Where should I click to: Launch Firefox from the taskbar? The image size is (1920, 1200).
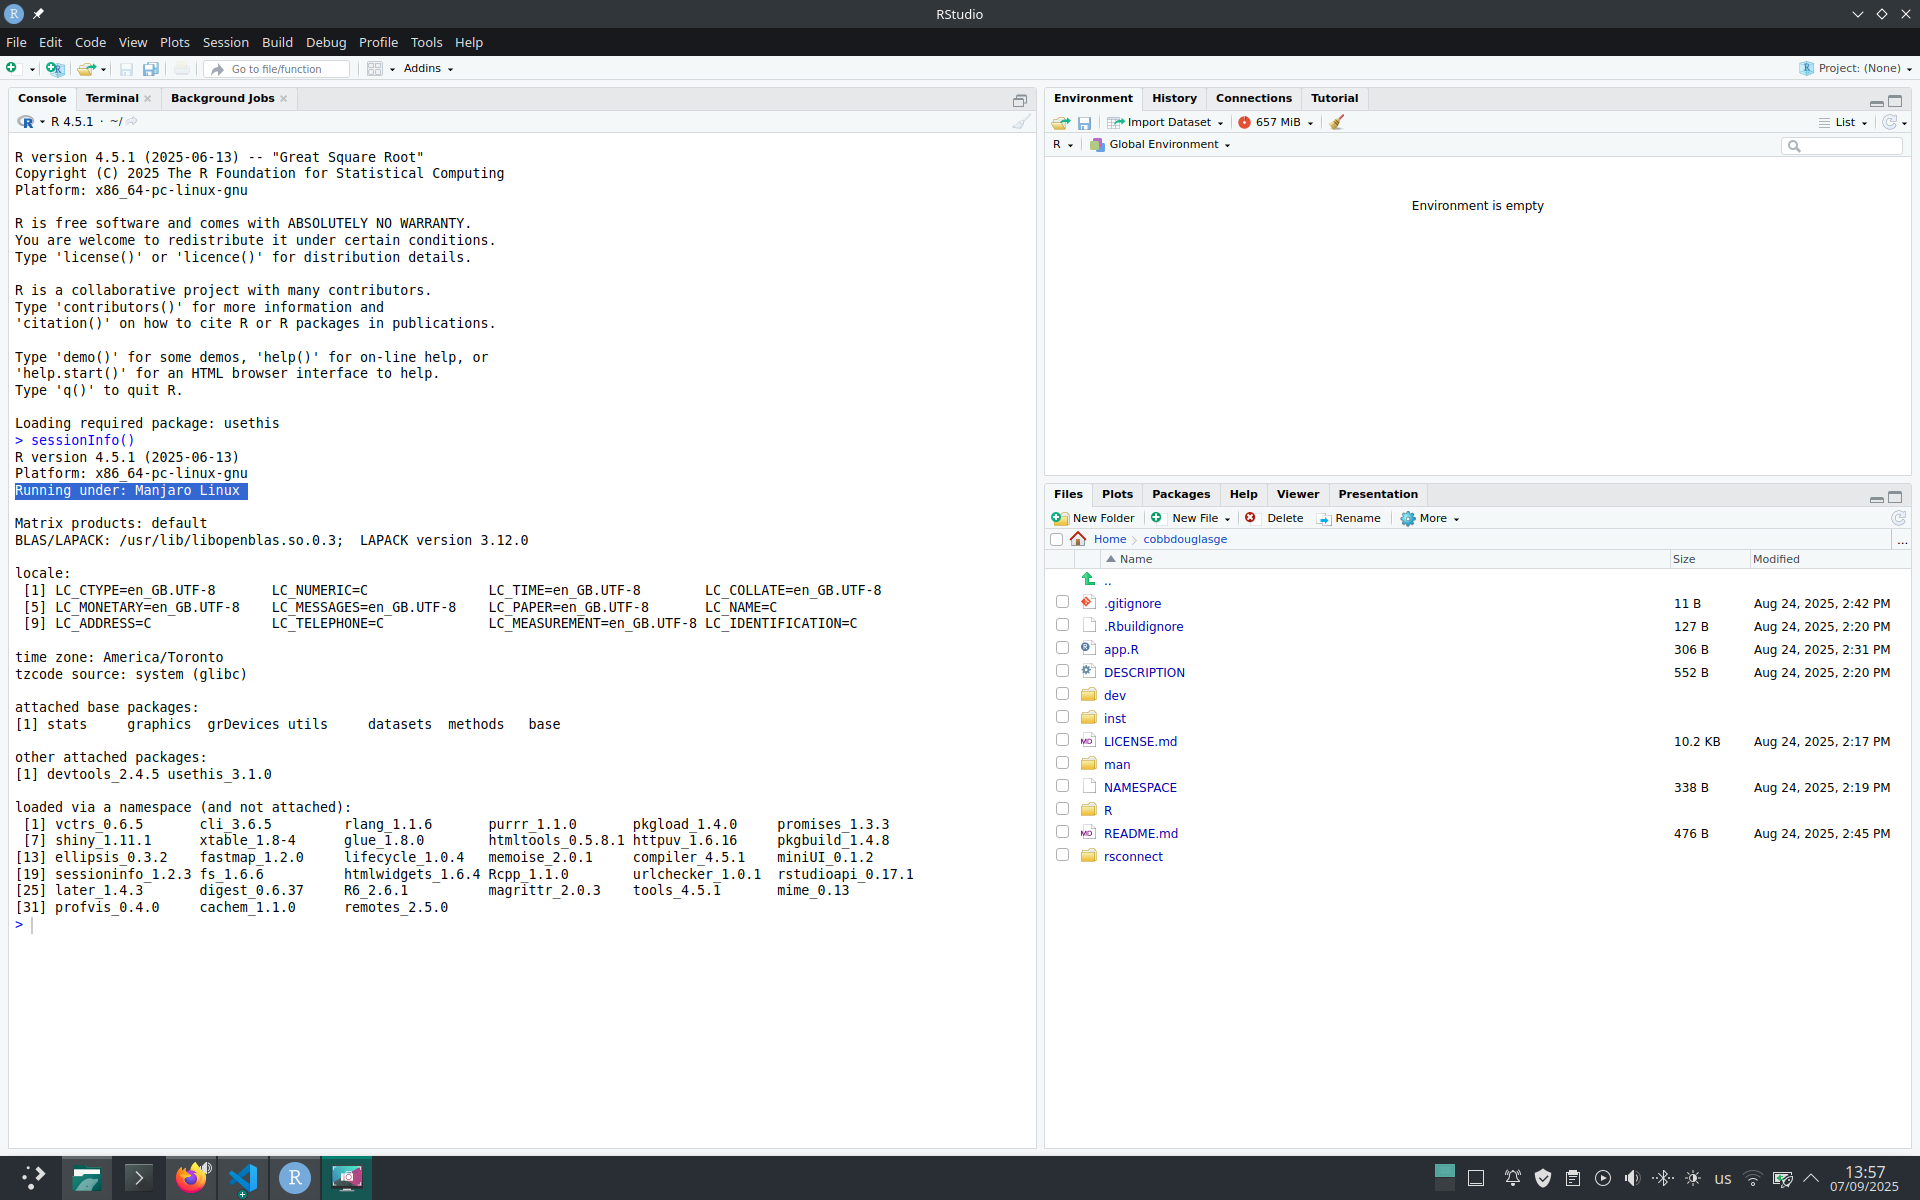pyautogui.click(x=191, y=1178)
